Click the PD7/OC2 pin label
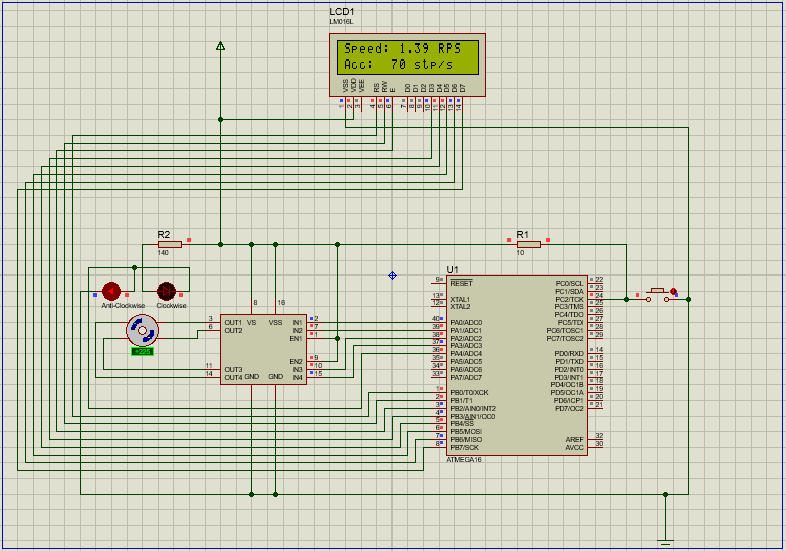Viewport: 786px width, 551px height. coord(569,409)
